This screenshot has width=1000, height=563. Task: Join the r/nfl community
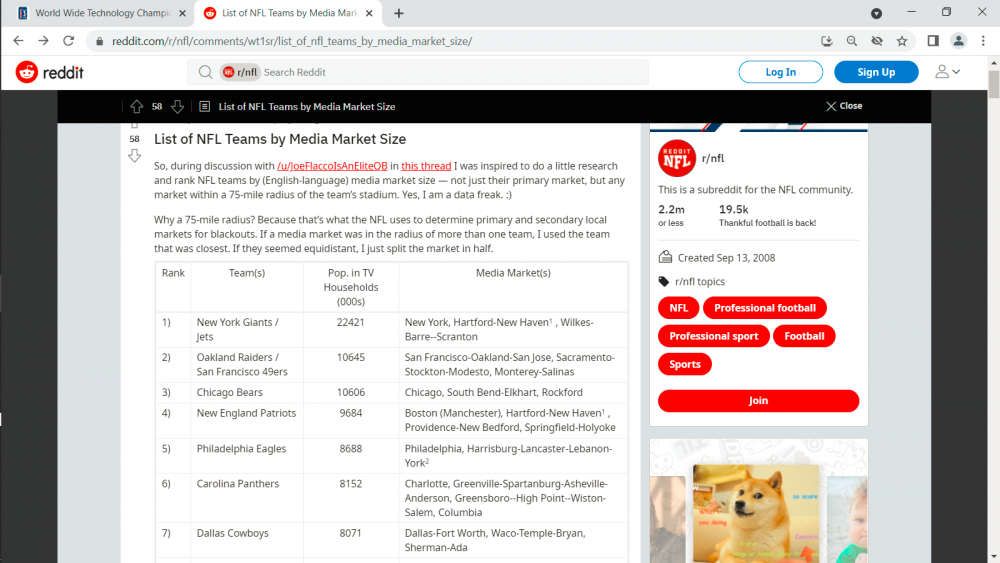[x=758, y=401]
